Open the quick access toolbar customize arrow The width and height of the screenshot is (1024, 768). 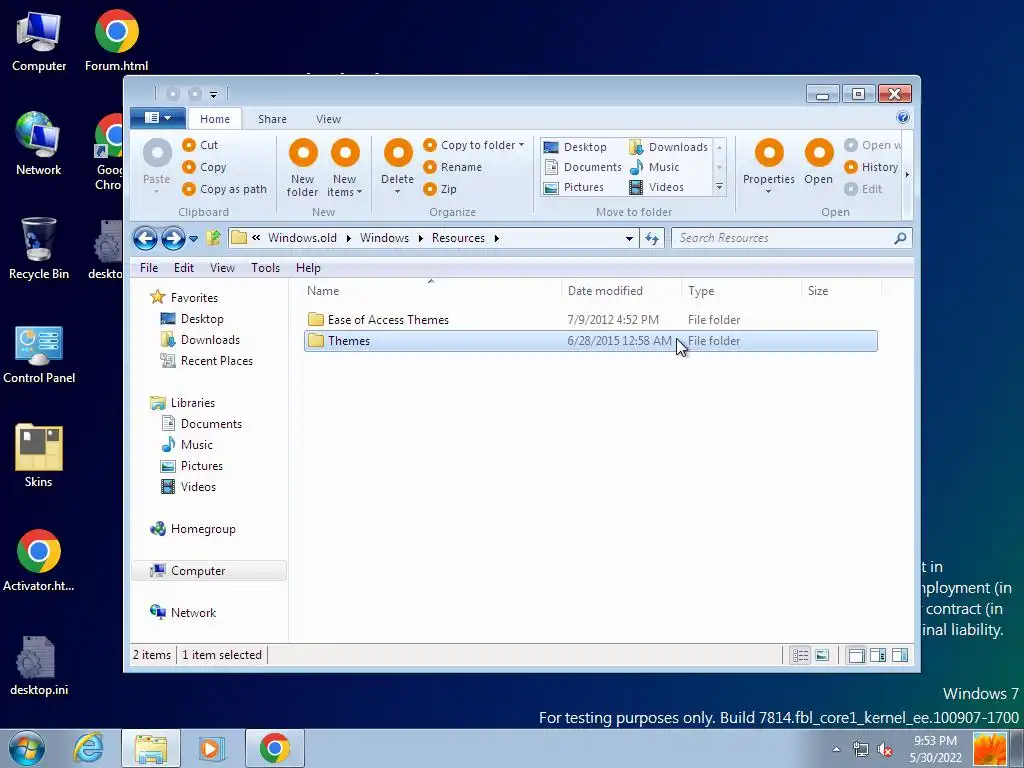pos(213,95)
